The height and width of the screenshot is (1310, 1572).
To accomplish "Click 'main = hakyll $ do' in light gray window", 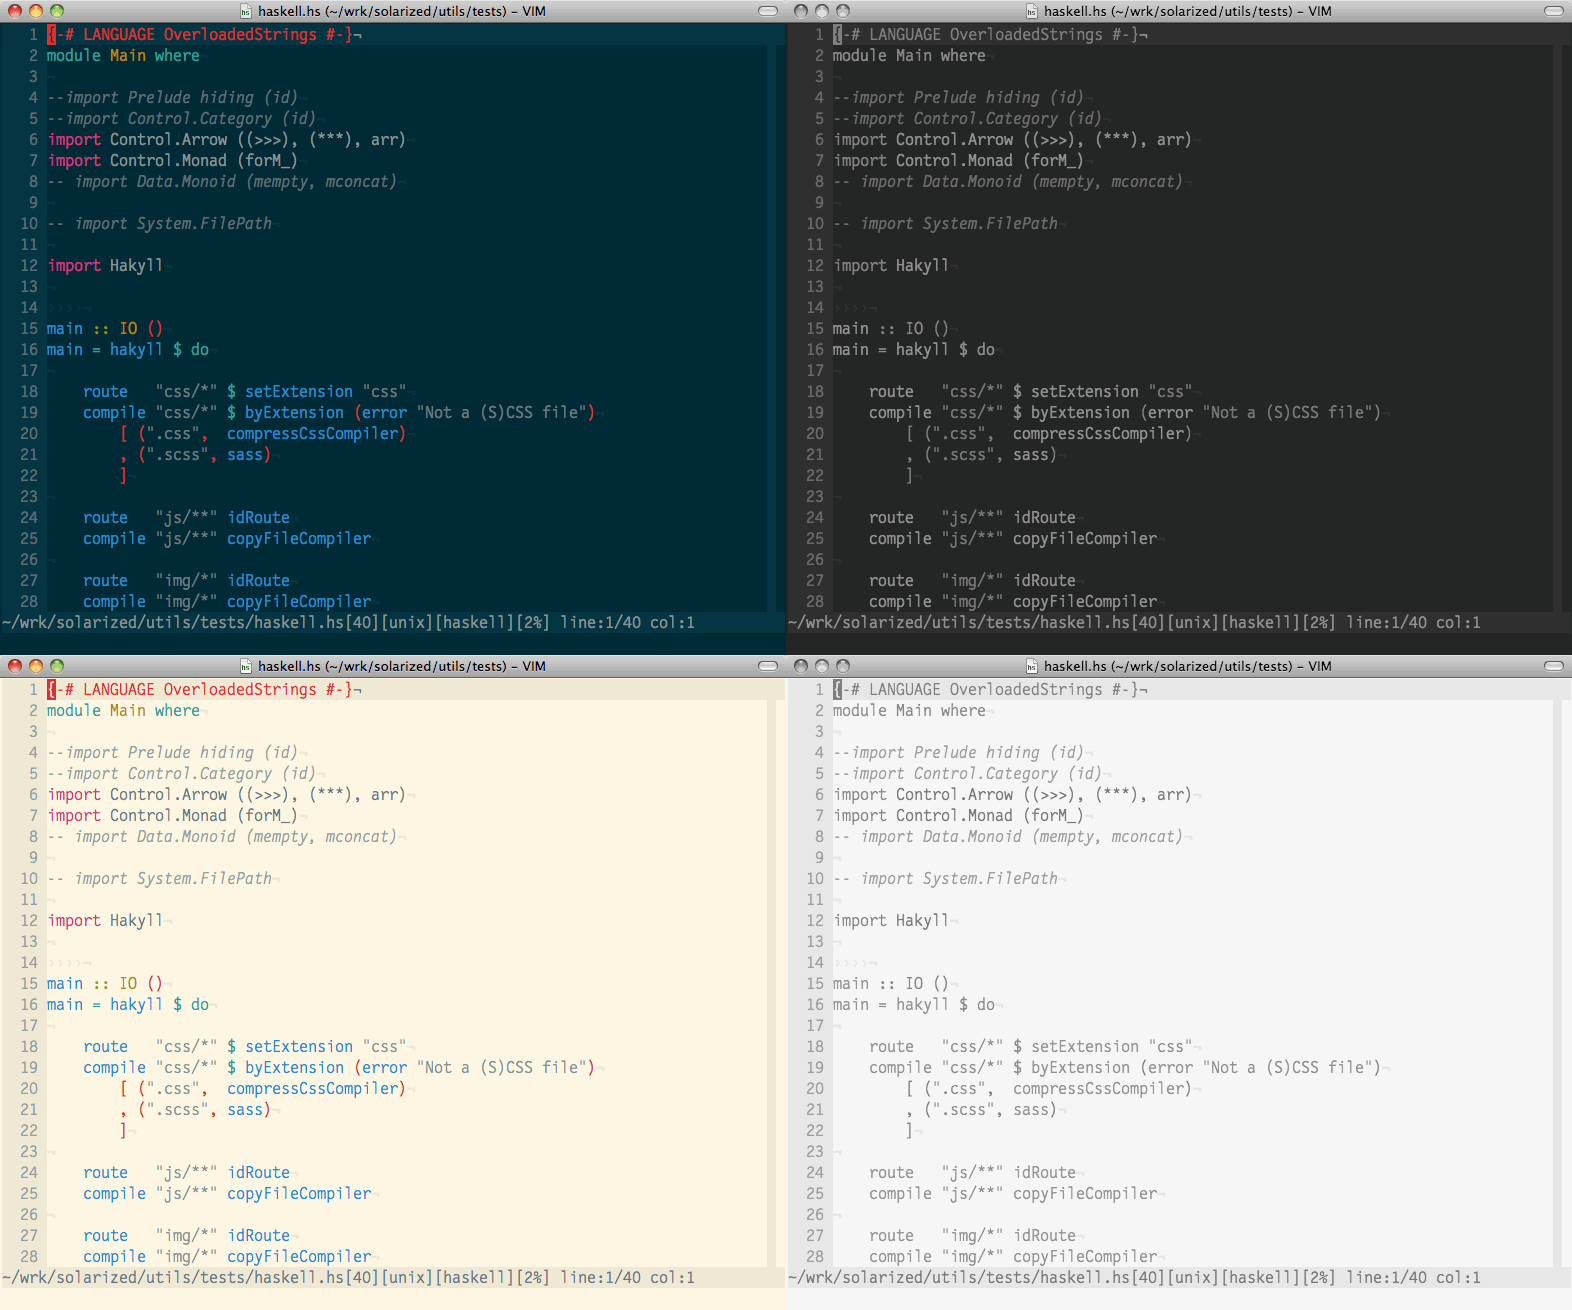I will [914, 1004].
